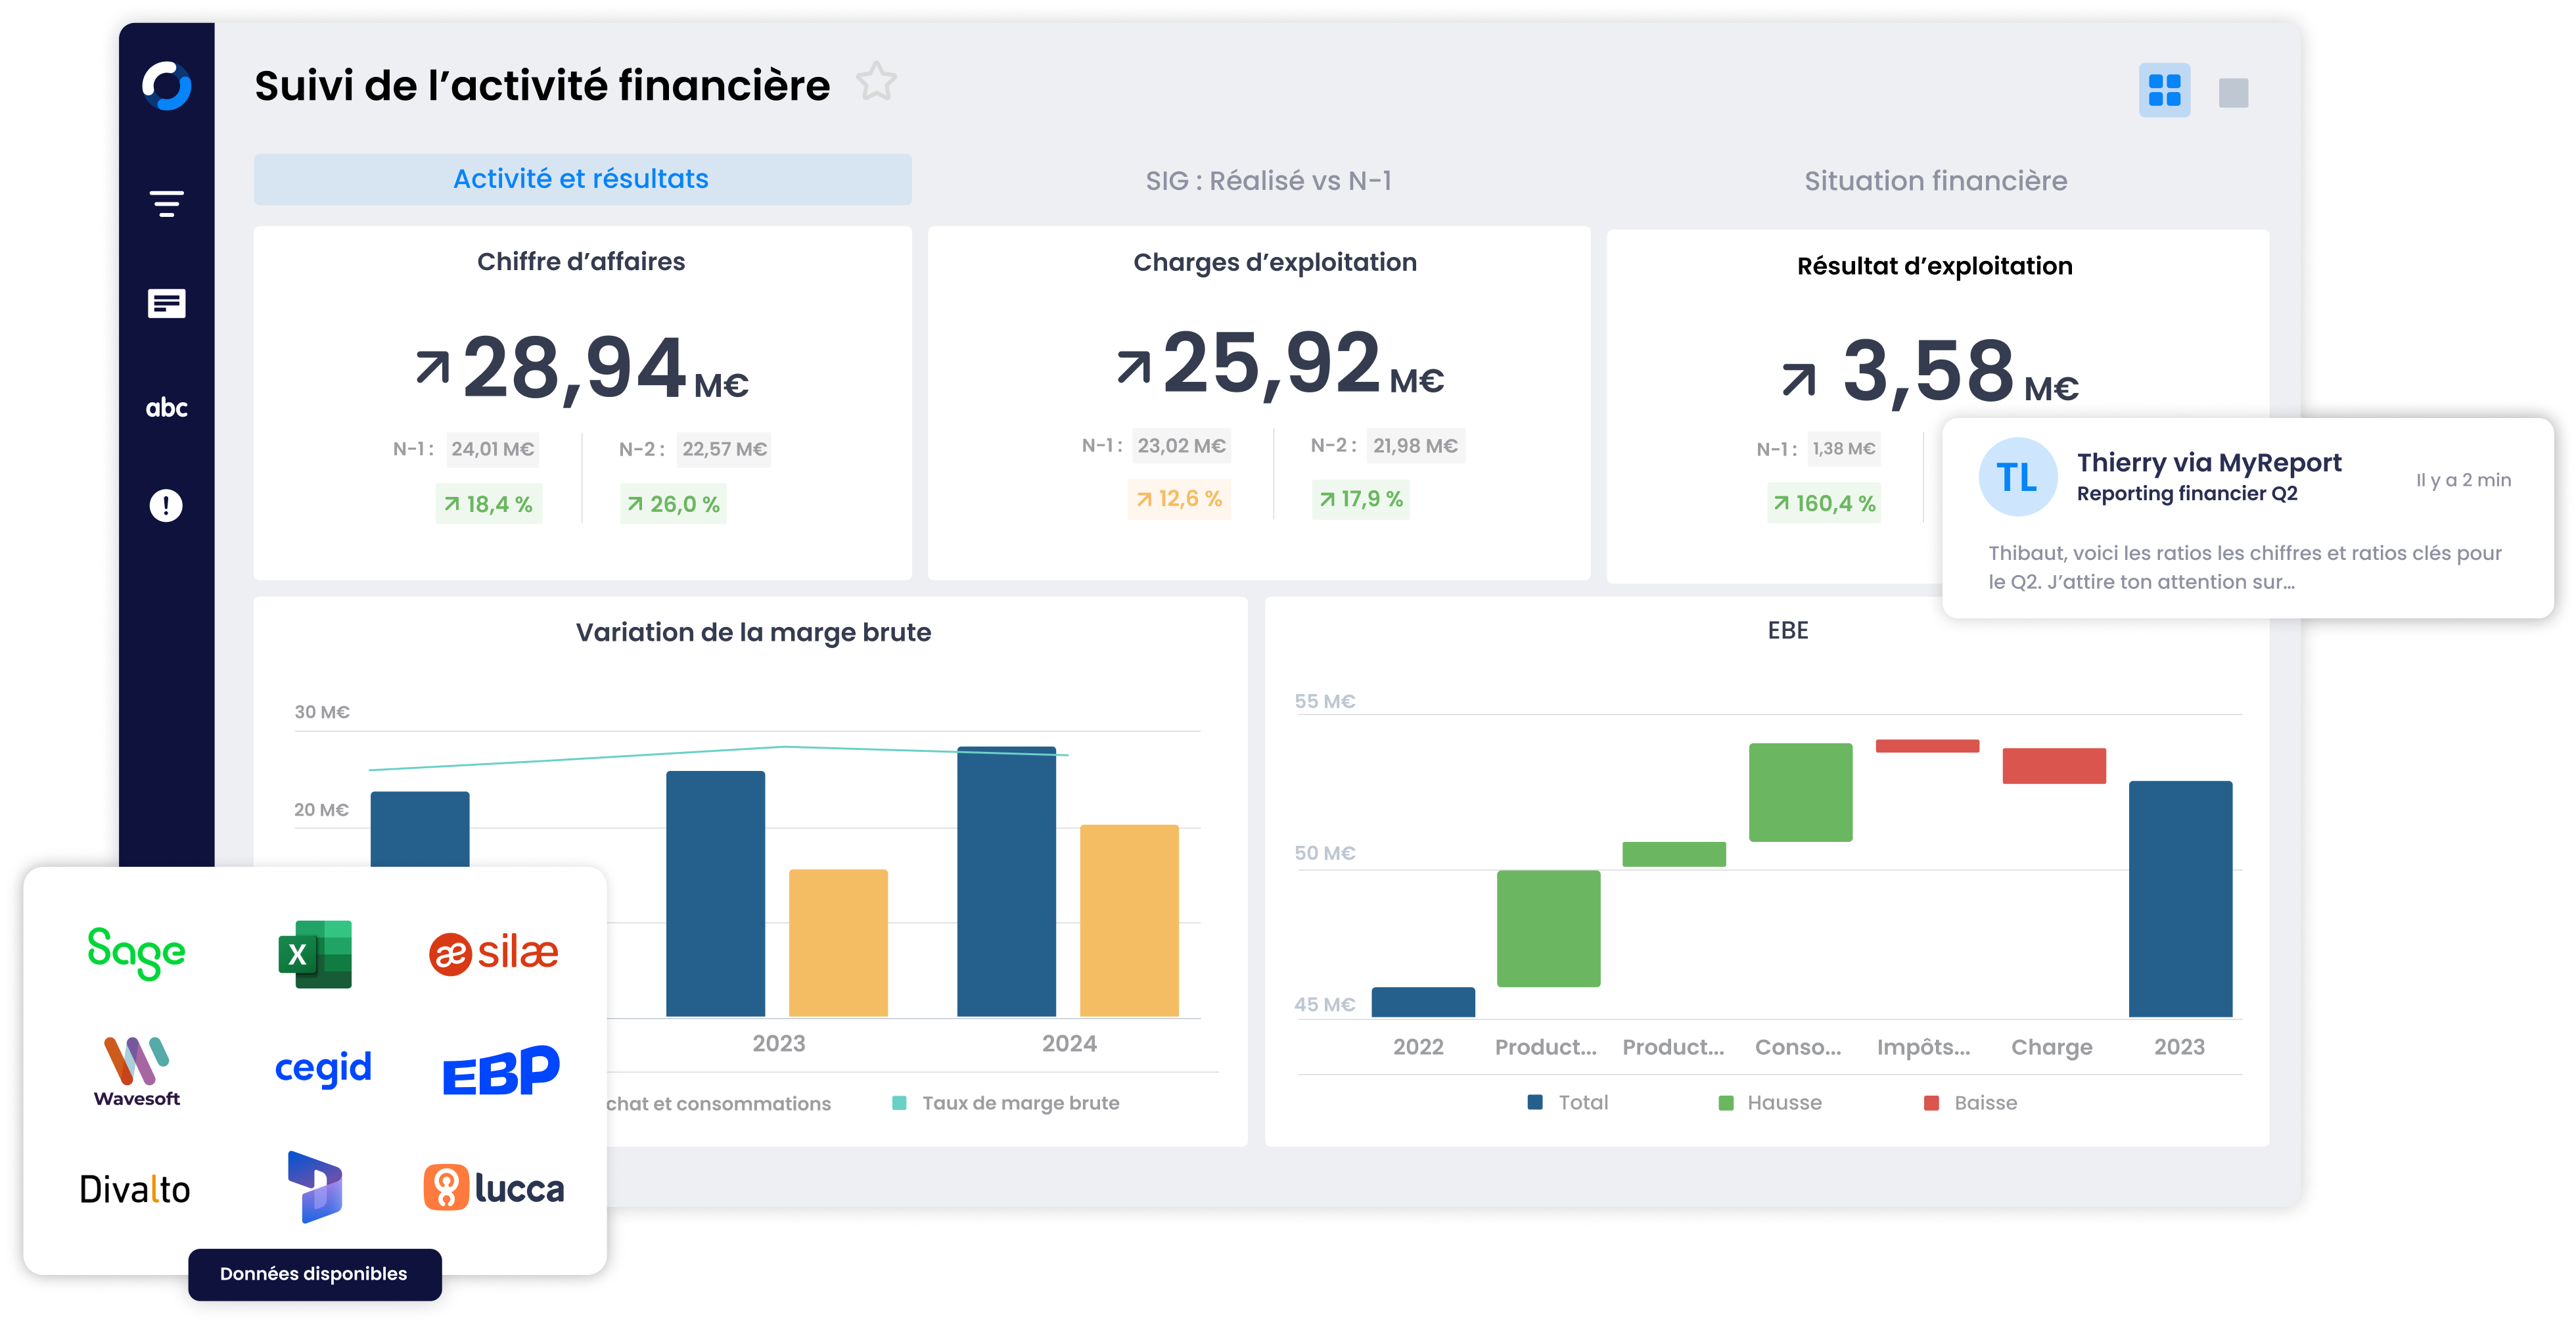The width and height of the screenshot is (2576, 1323).
Task: Click the MyReport logo in sidebar
Action: click(x=166, y=86)
